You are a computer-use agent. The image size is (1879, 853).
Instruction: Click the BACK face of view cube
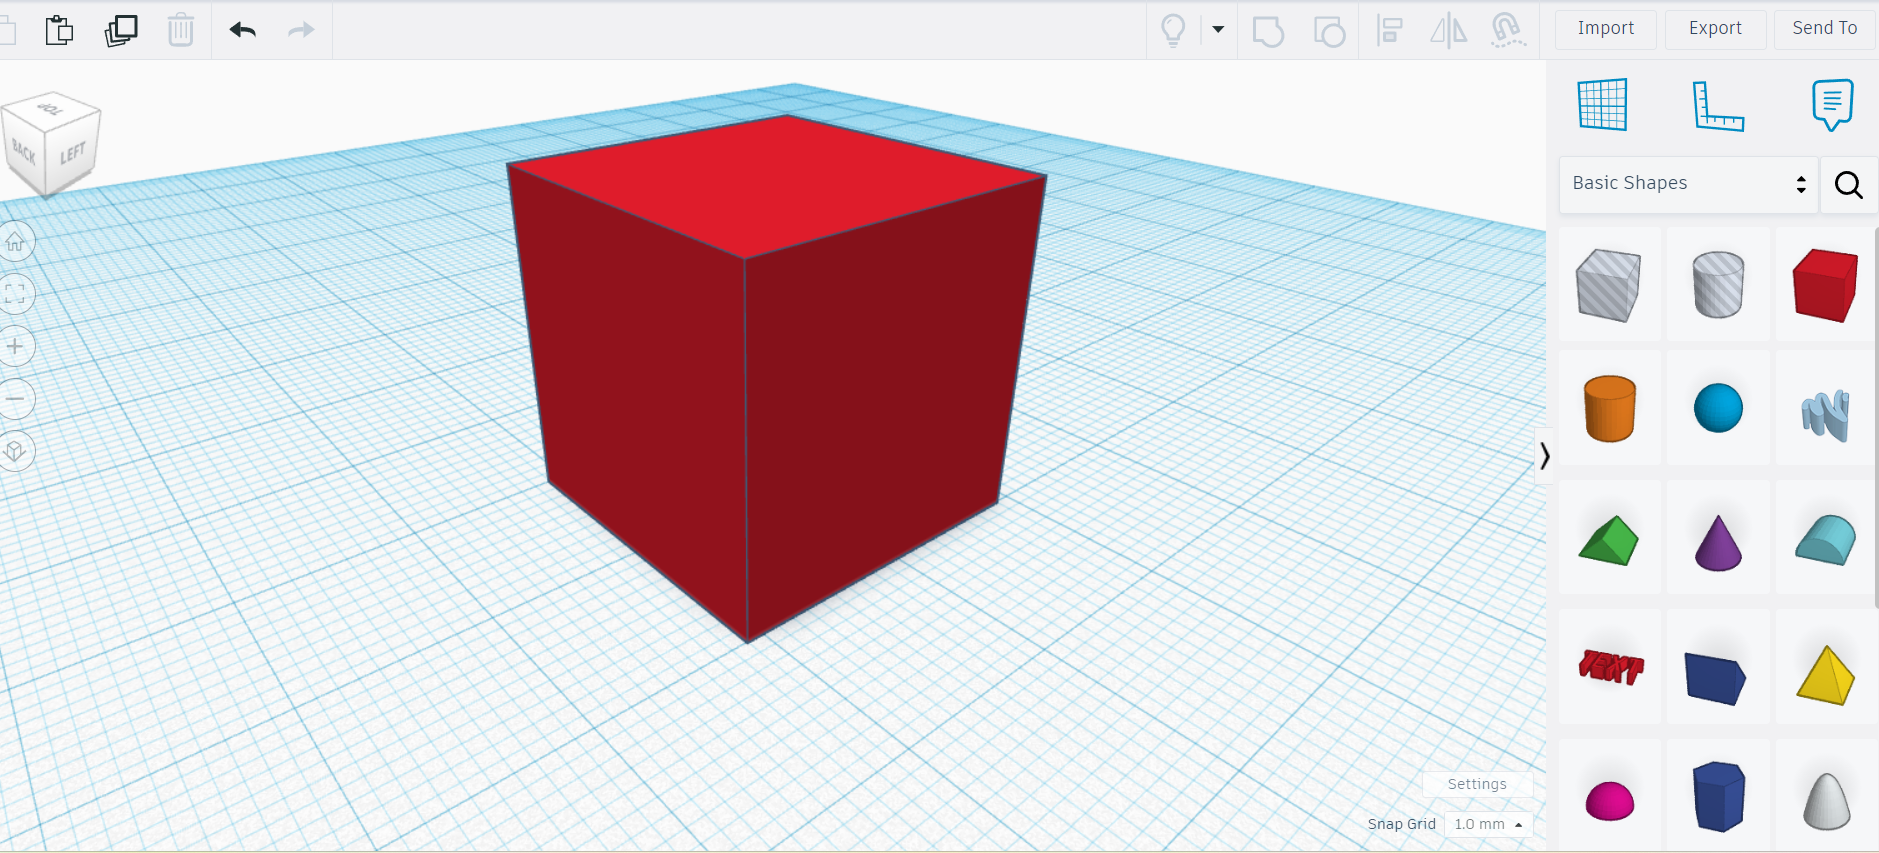(24, 153)
